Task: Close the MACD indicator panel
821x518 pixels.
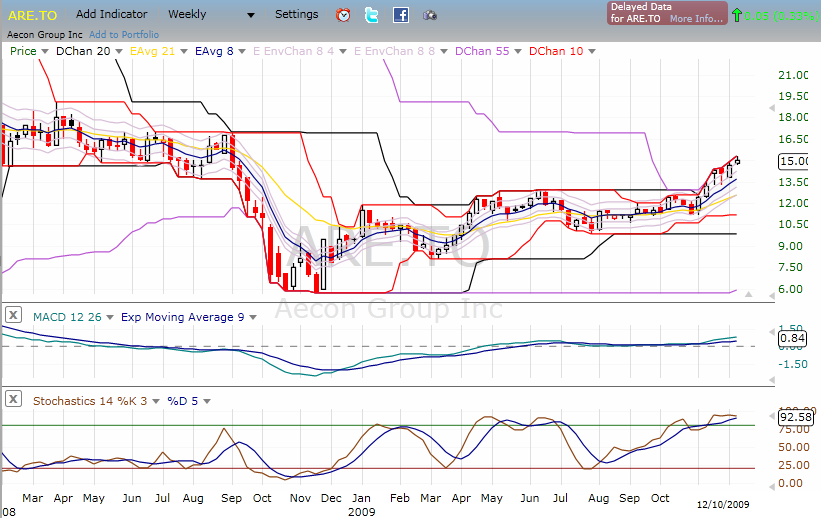Action: pos(13,315)
